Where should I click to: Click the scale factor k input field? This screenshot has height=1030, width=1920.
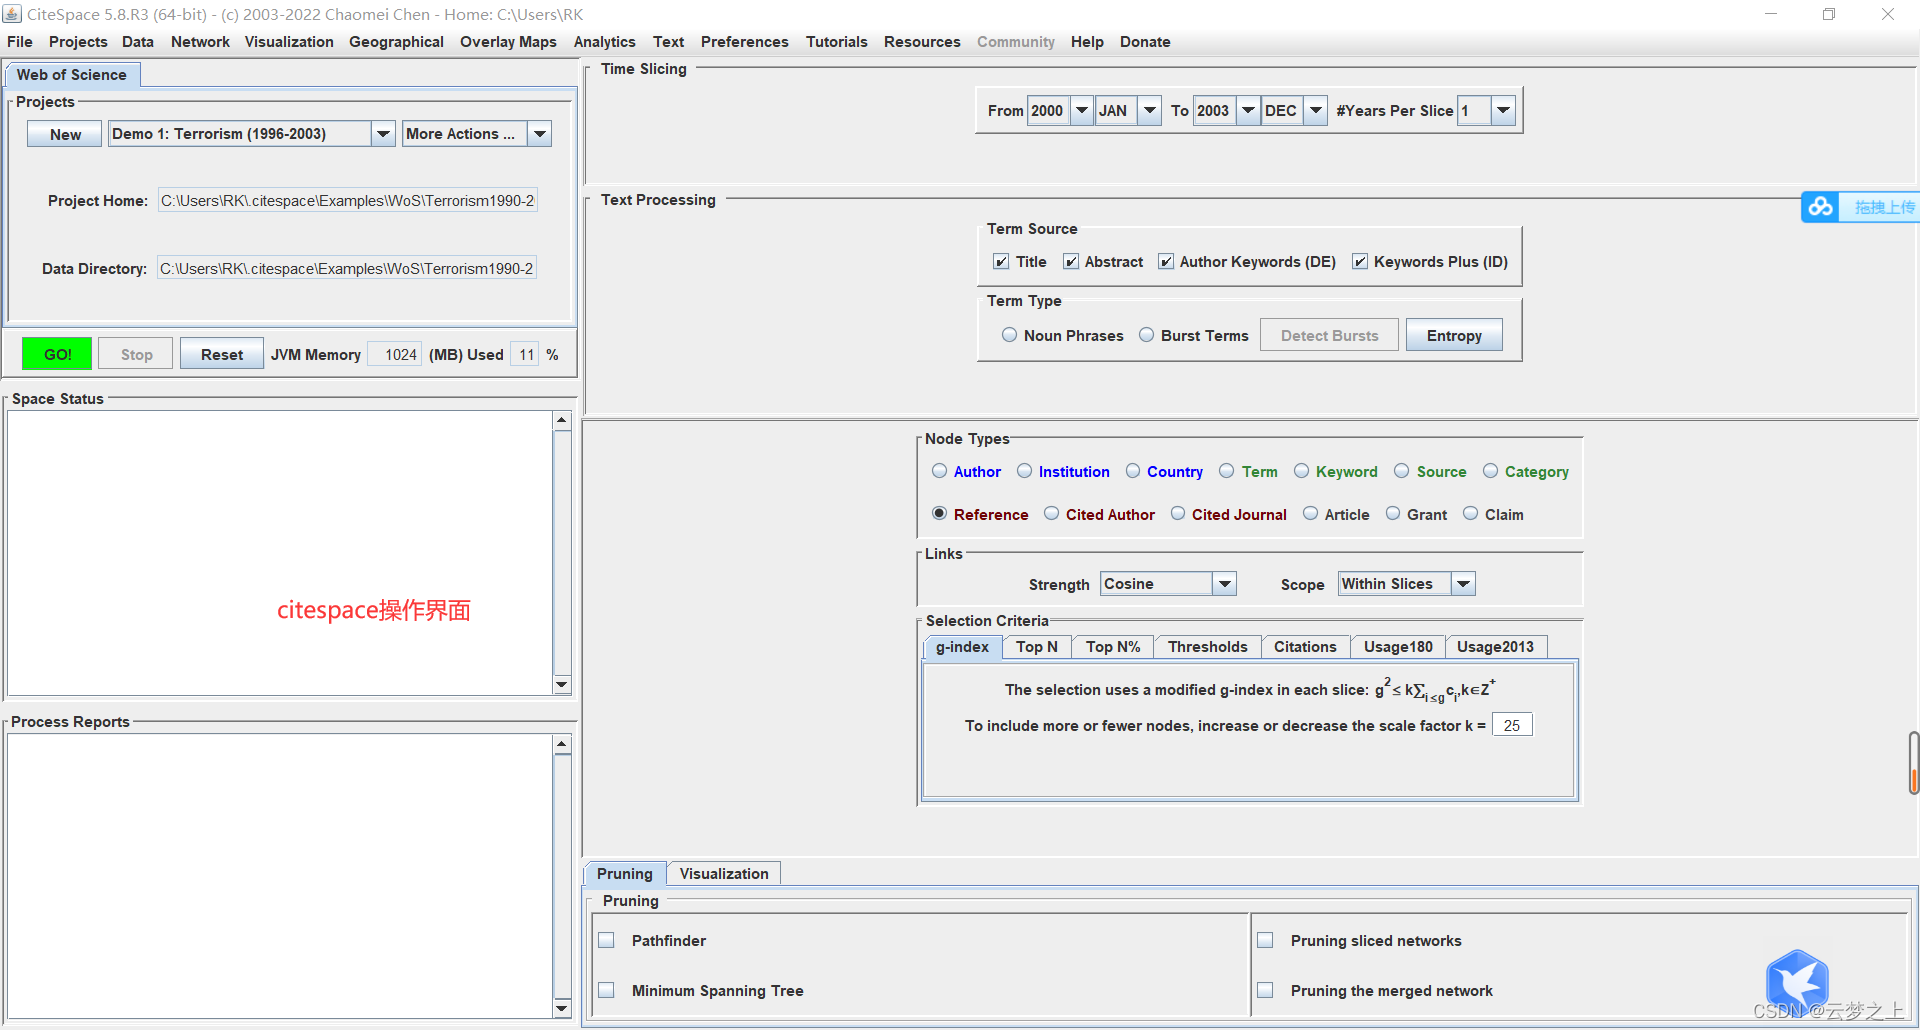pos(1511,725)
